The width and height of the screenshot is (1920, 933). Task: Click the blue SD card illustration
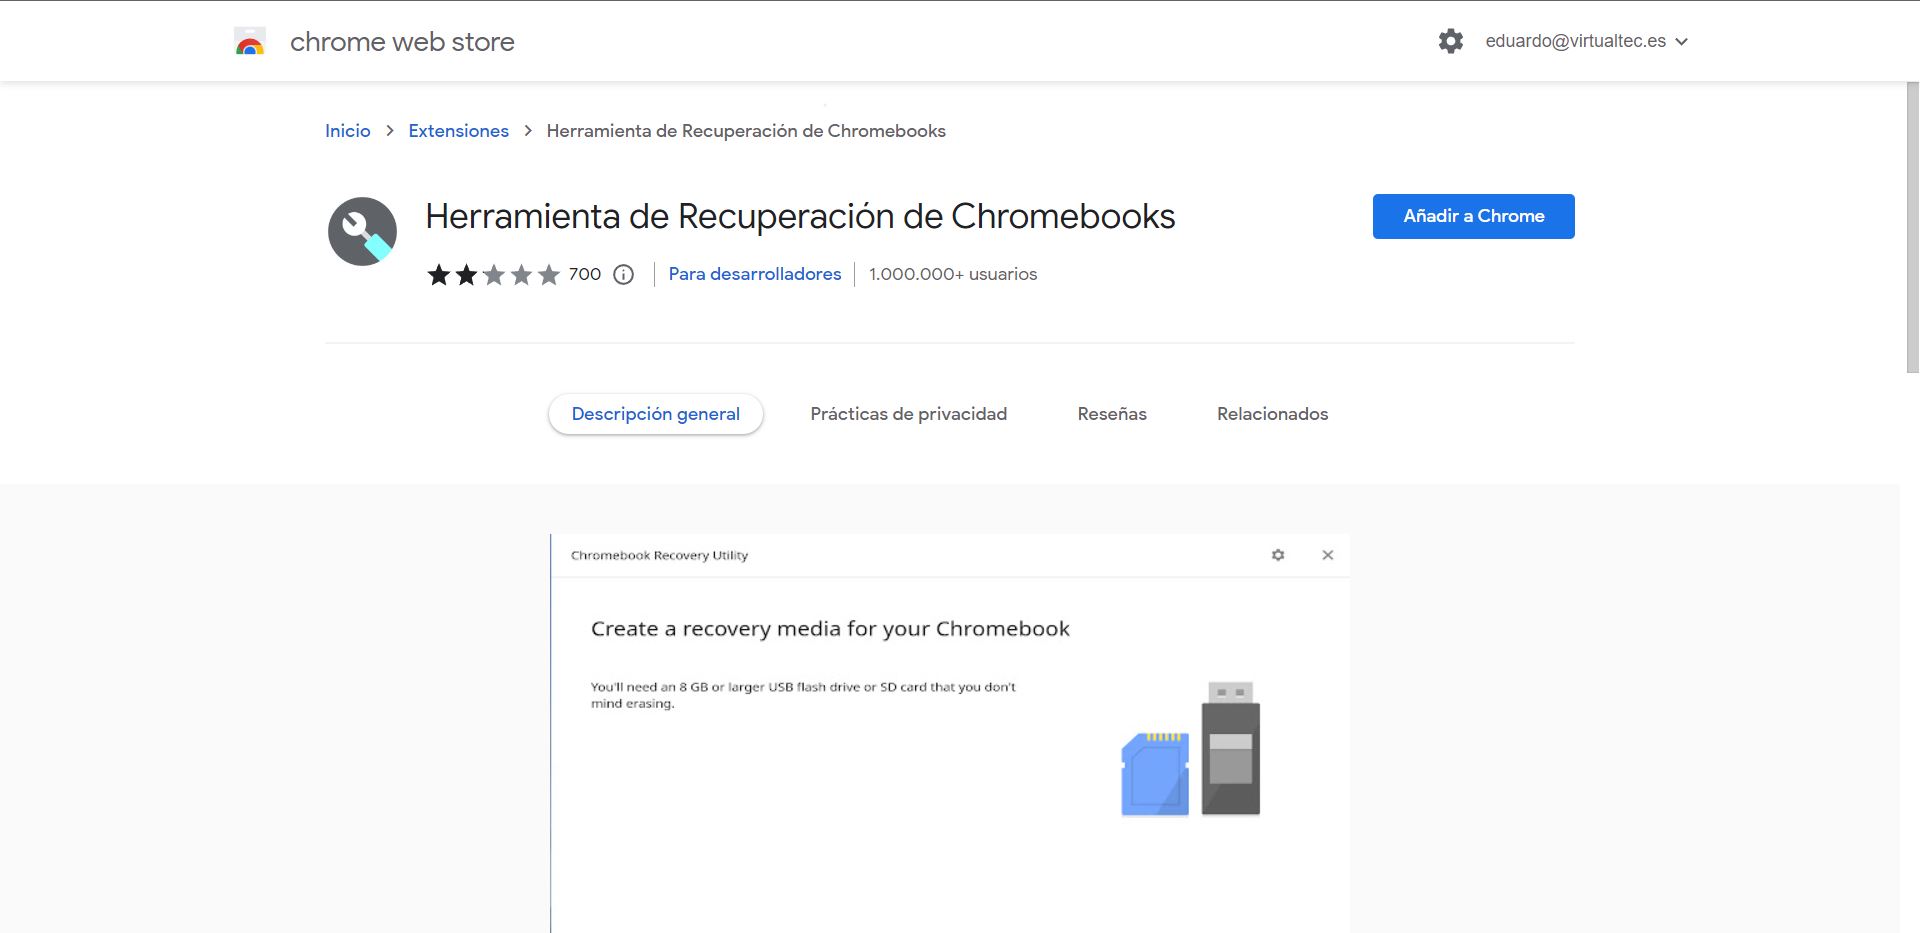(1155, 774)
